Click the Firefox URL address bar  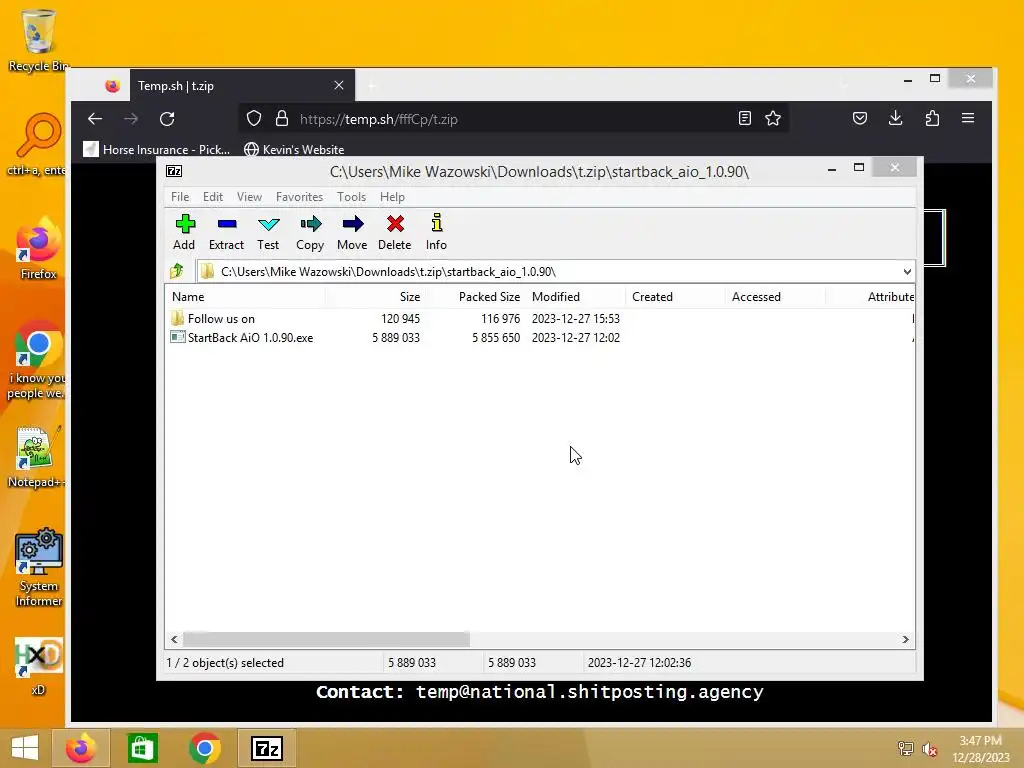(x=513, y=119)
